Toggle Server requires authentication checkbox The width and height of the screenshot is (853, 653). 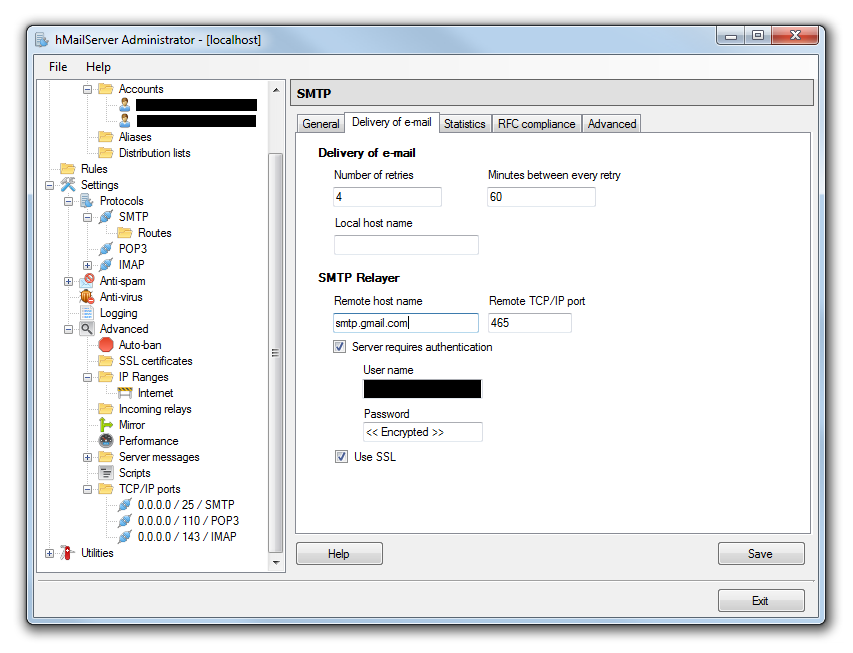[x=341, y=347]
